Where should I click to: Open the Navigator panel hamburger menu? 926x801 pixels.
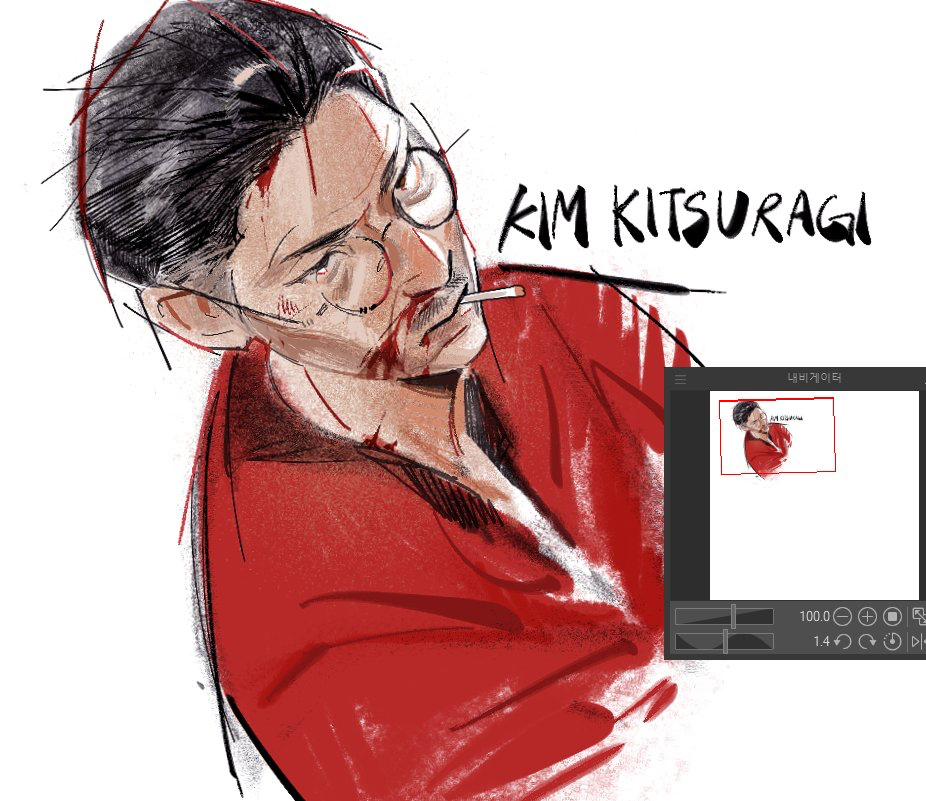pos(681,380)
